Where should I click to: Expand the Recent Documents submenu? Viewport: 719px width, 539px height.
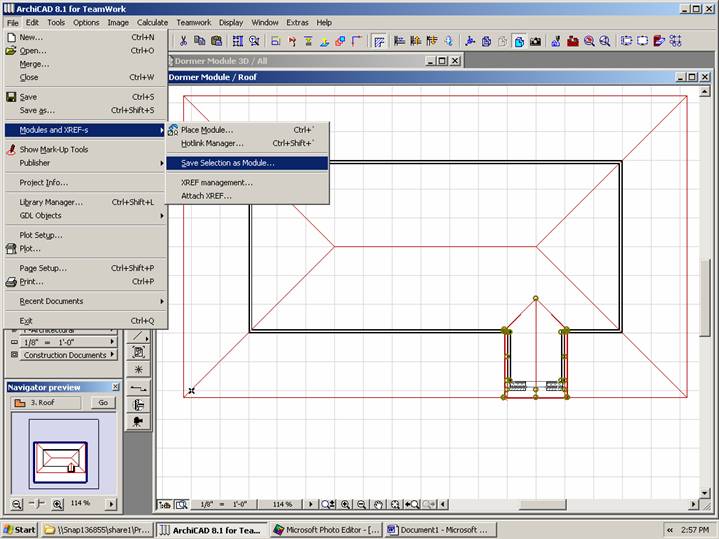pos(85,301)
